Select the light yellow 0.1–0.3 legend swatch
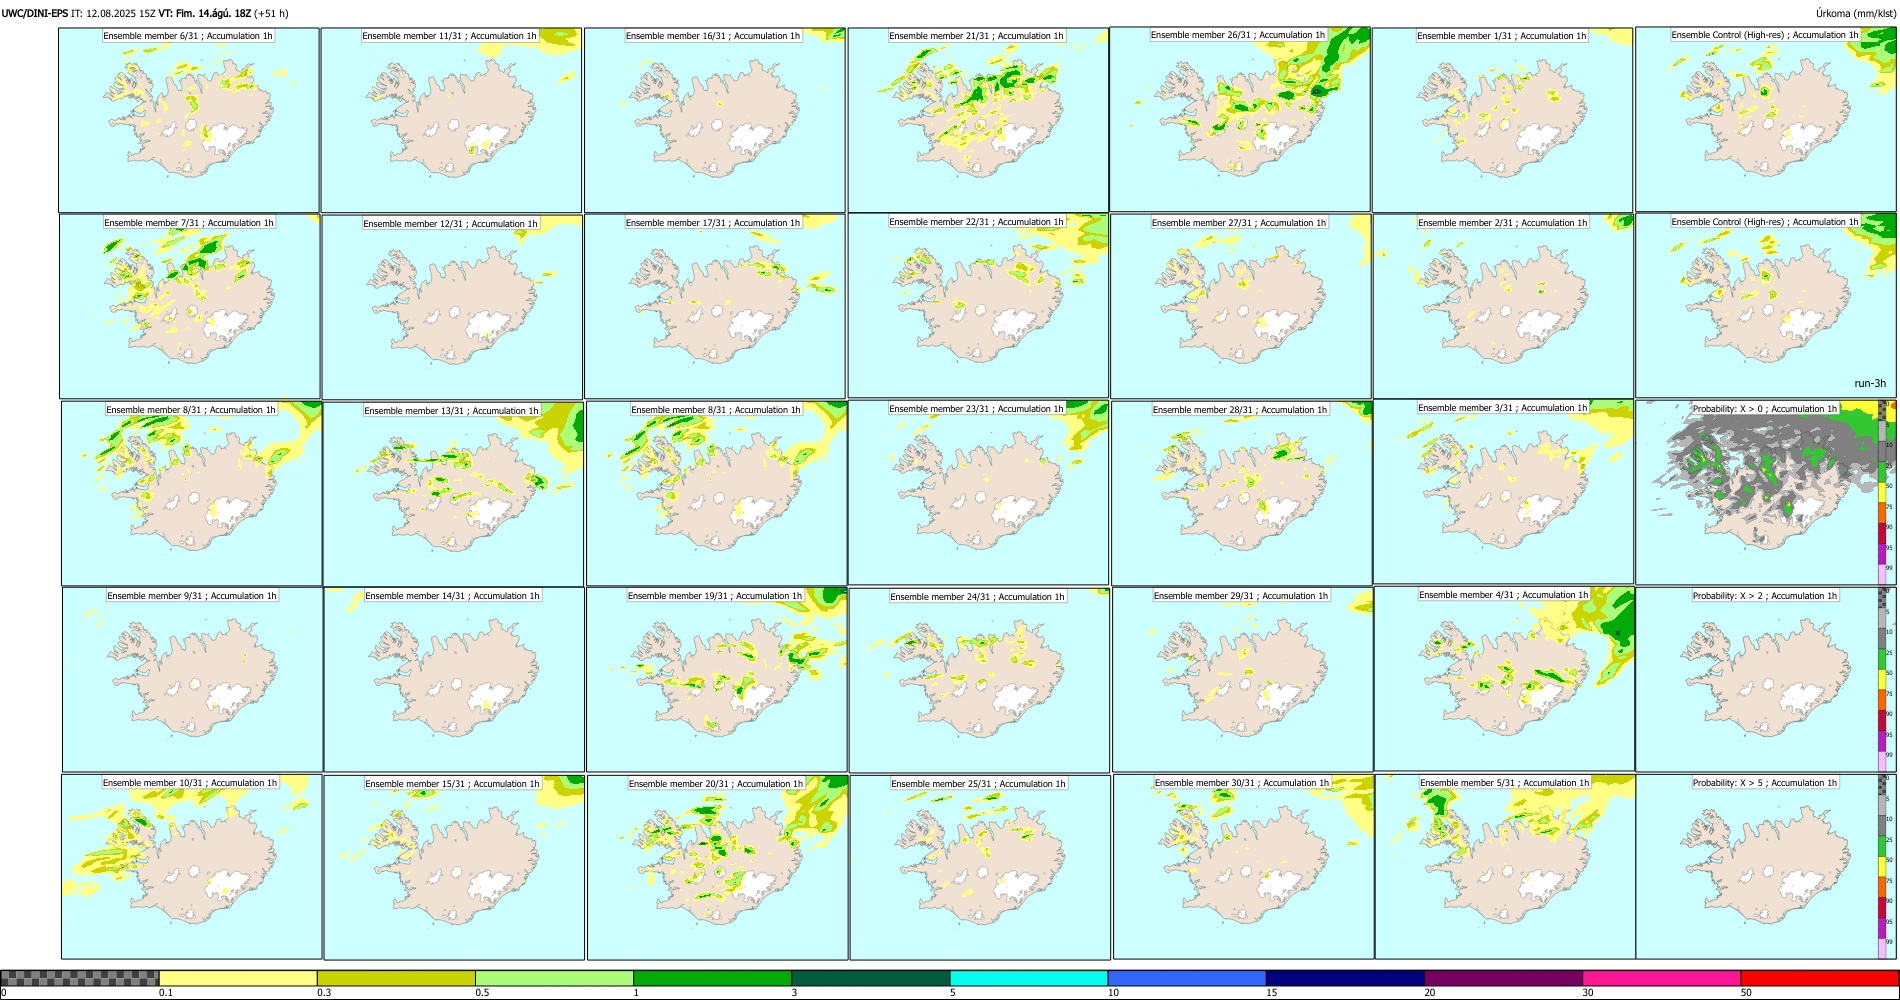Viewport: 1900px width, 1000px height. (238, 978)
